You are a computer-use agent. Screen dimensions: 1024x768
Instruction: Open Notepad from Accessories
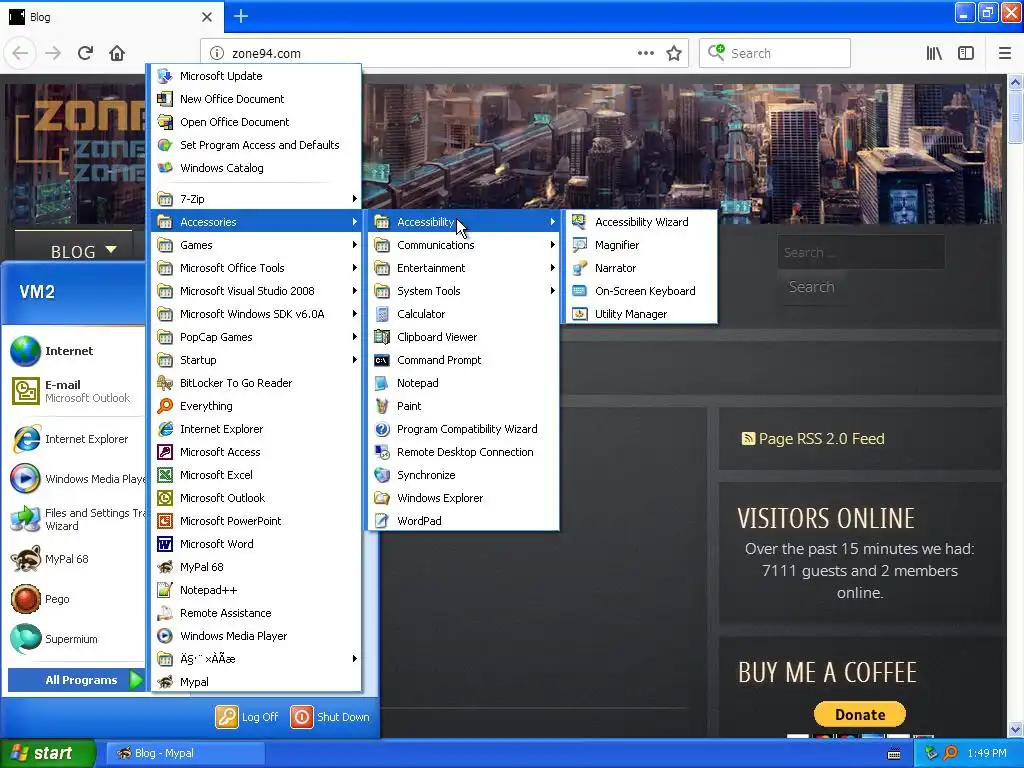click(x=463, y=383)
